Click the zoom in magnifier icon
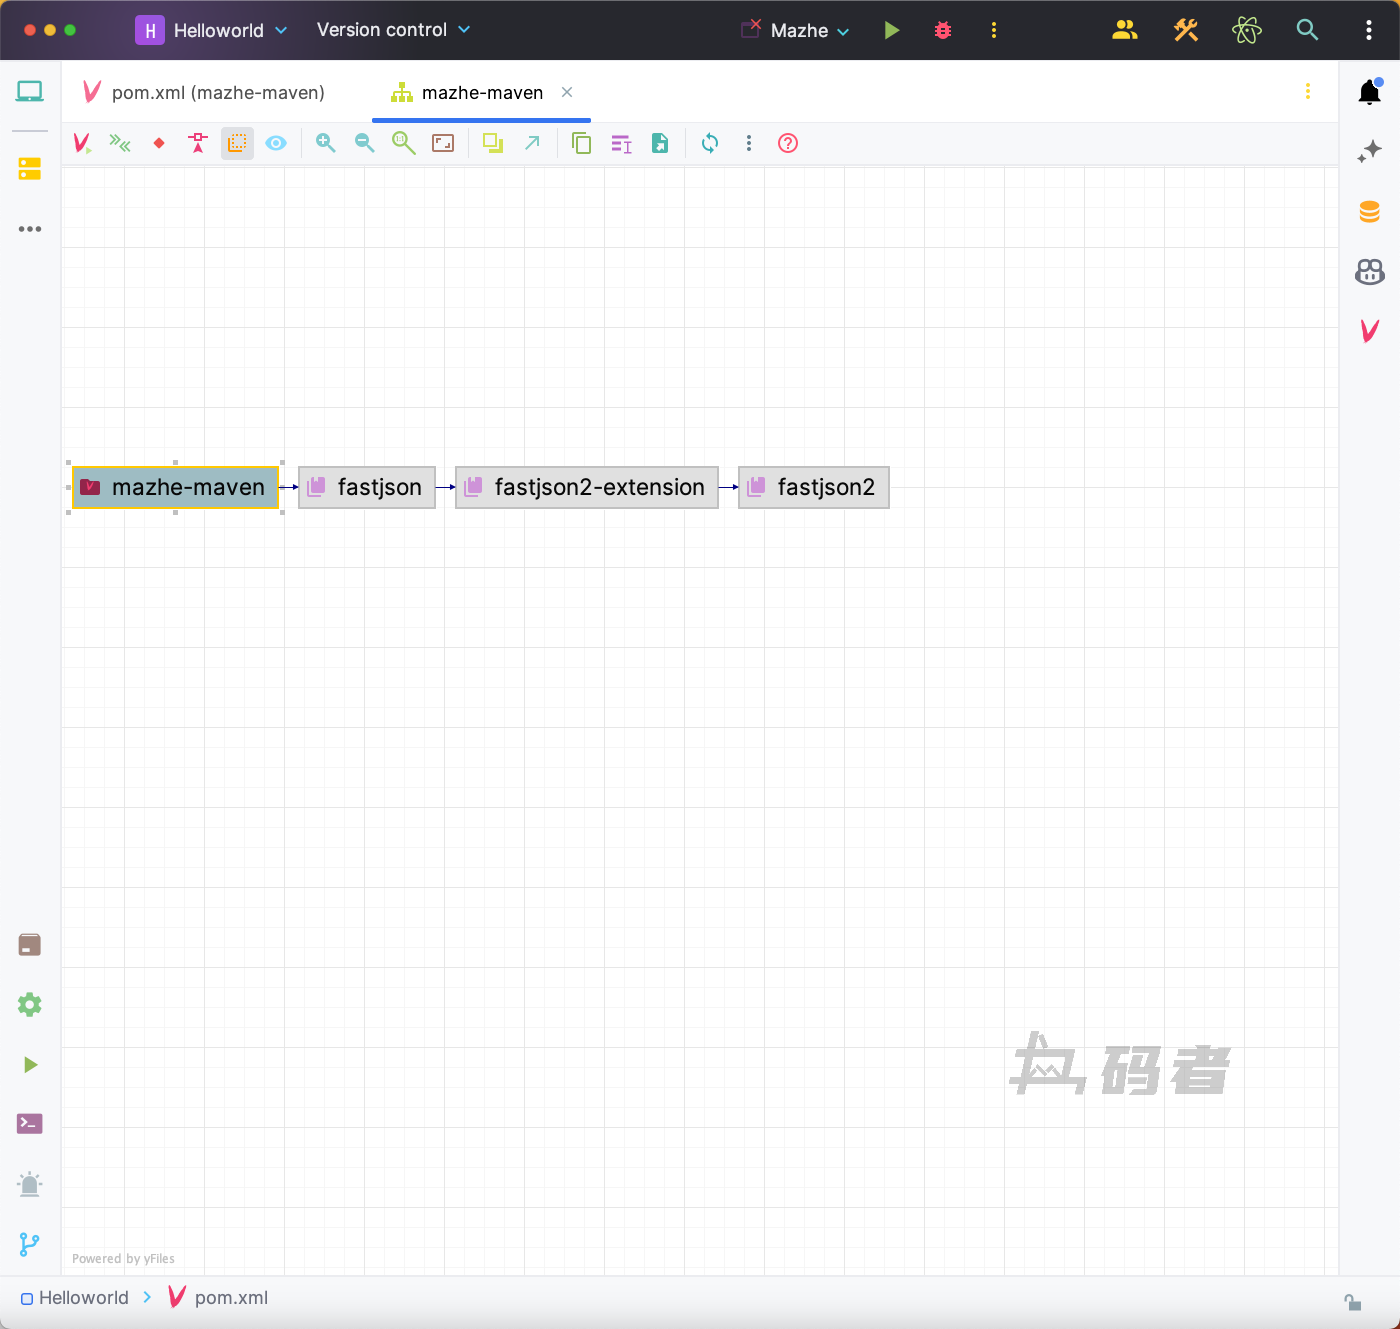 point(325,143)
